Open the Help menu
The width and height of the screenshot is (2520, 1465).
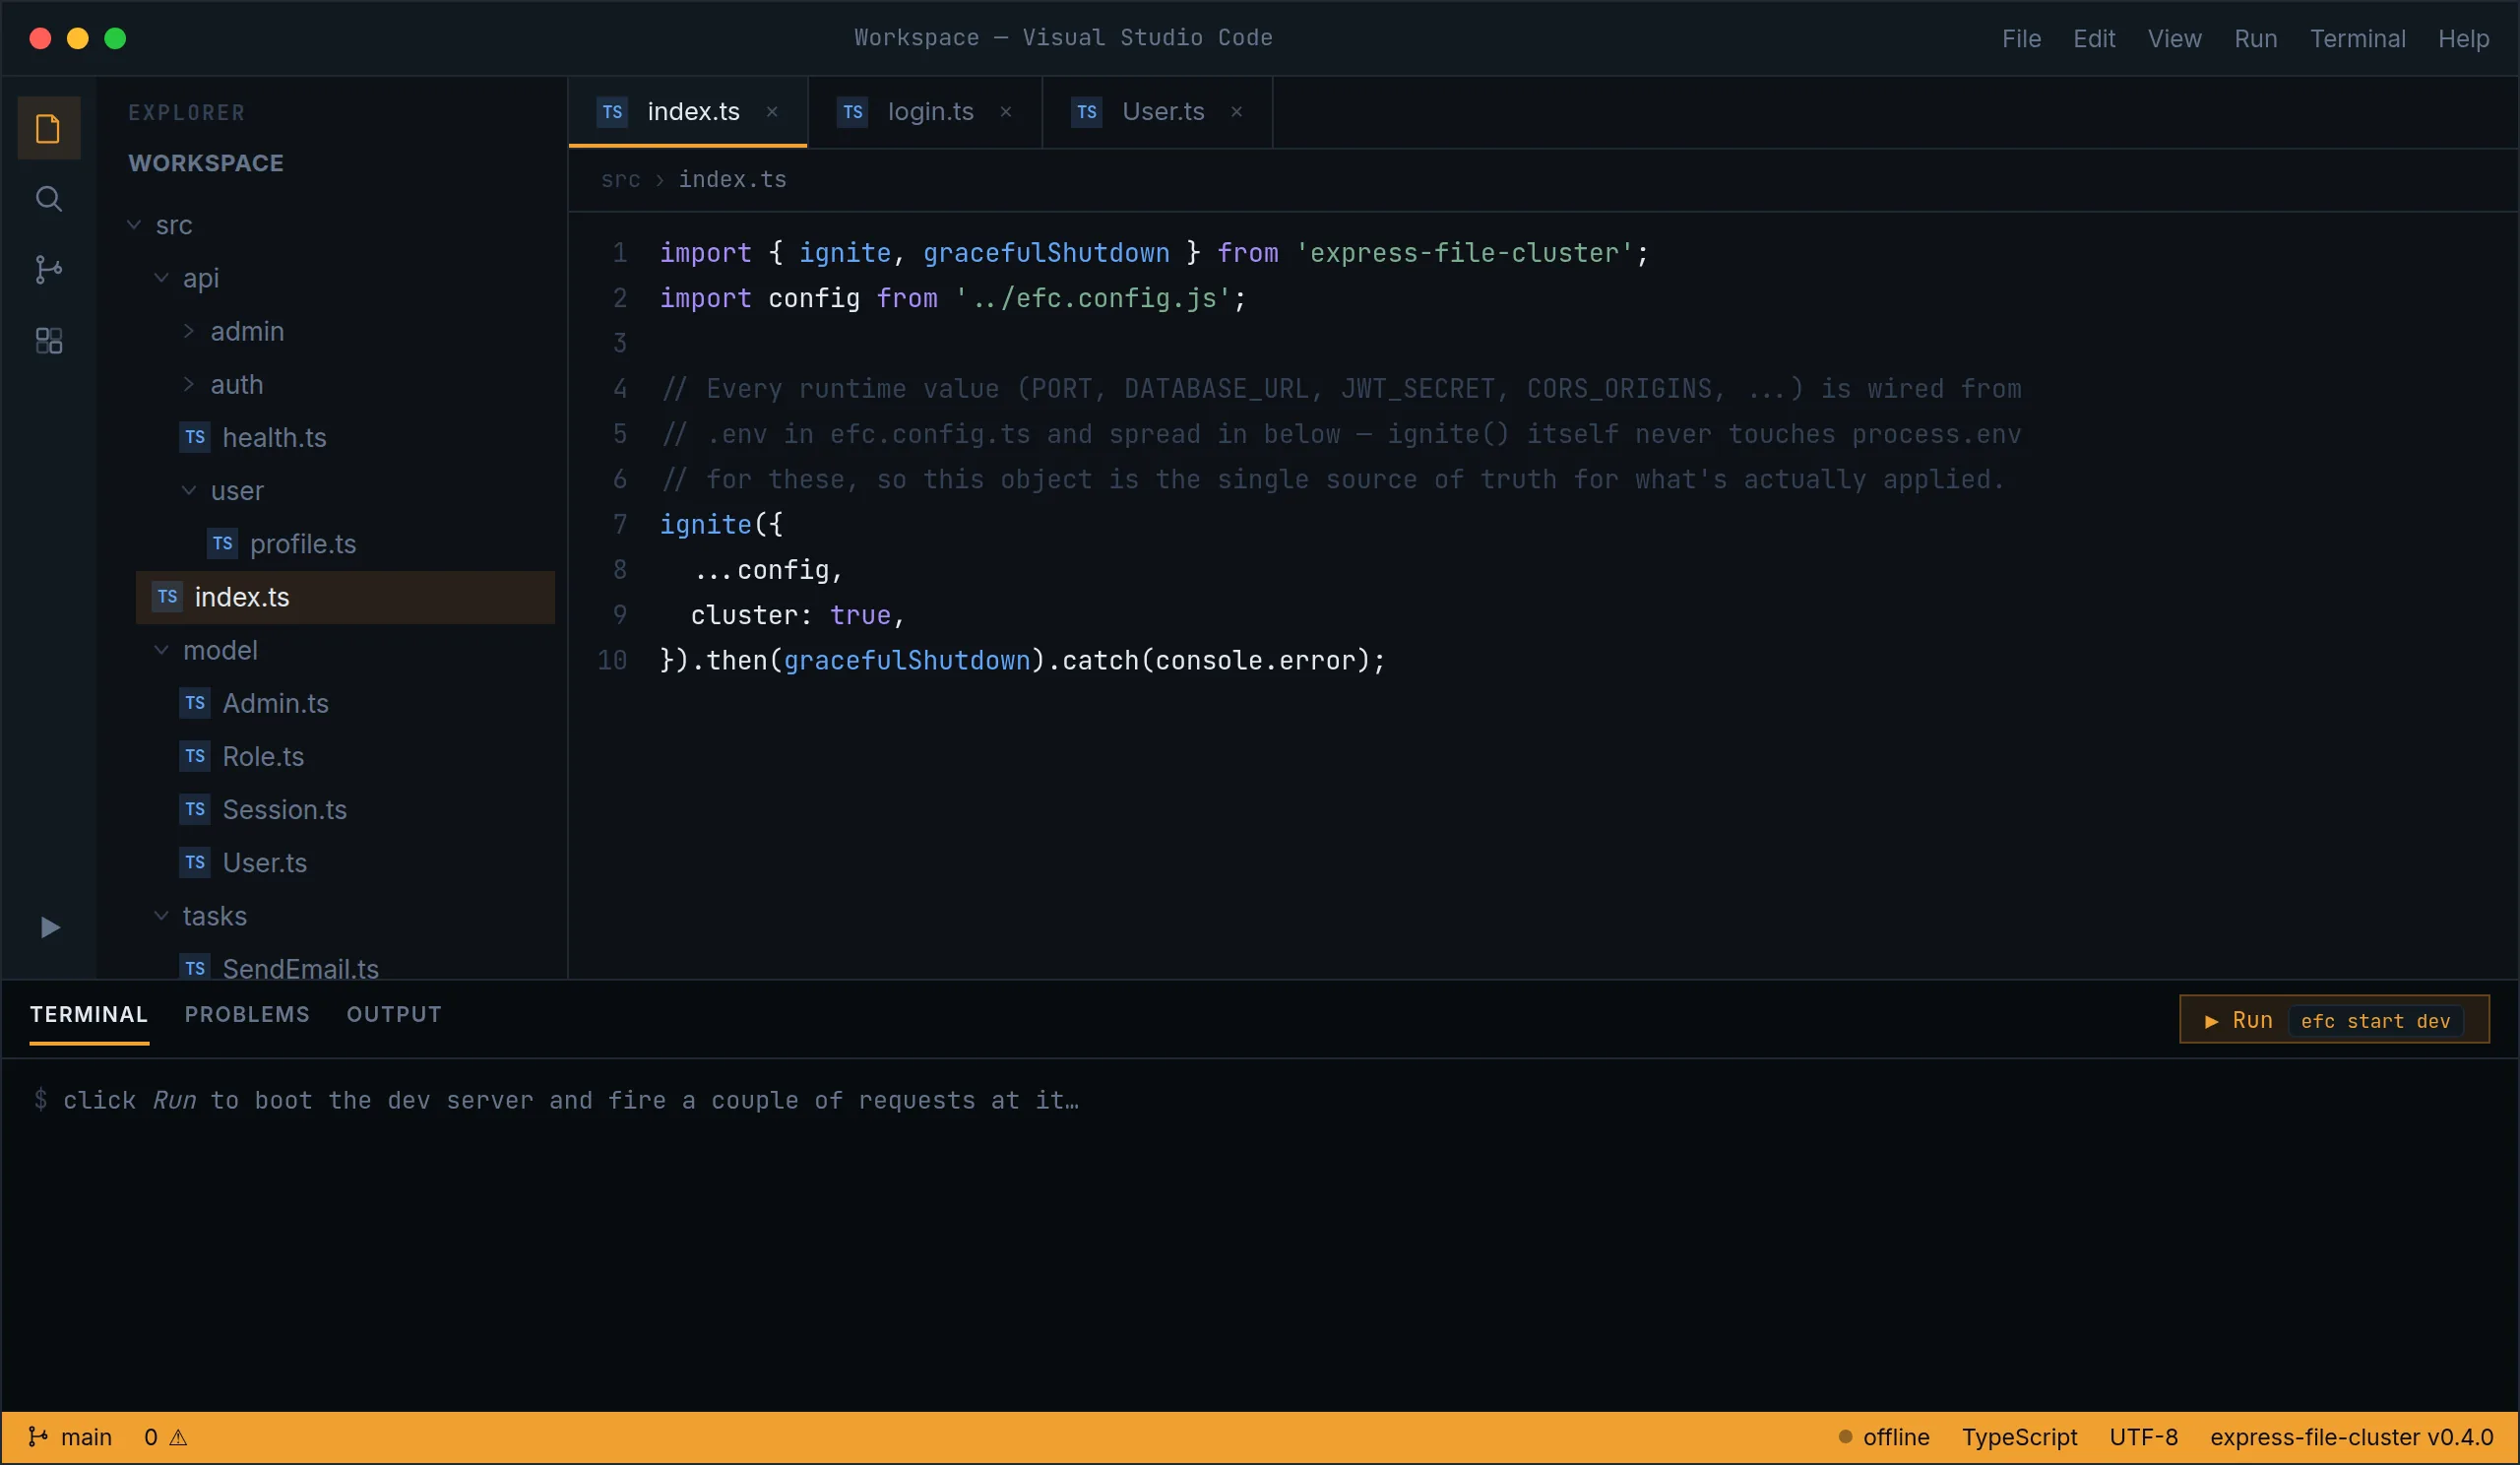point(2463,38)
